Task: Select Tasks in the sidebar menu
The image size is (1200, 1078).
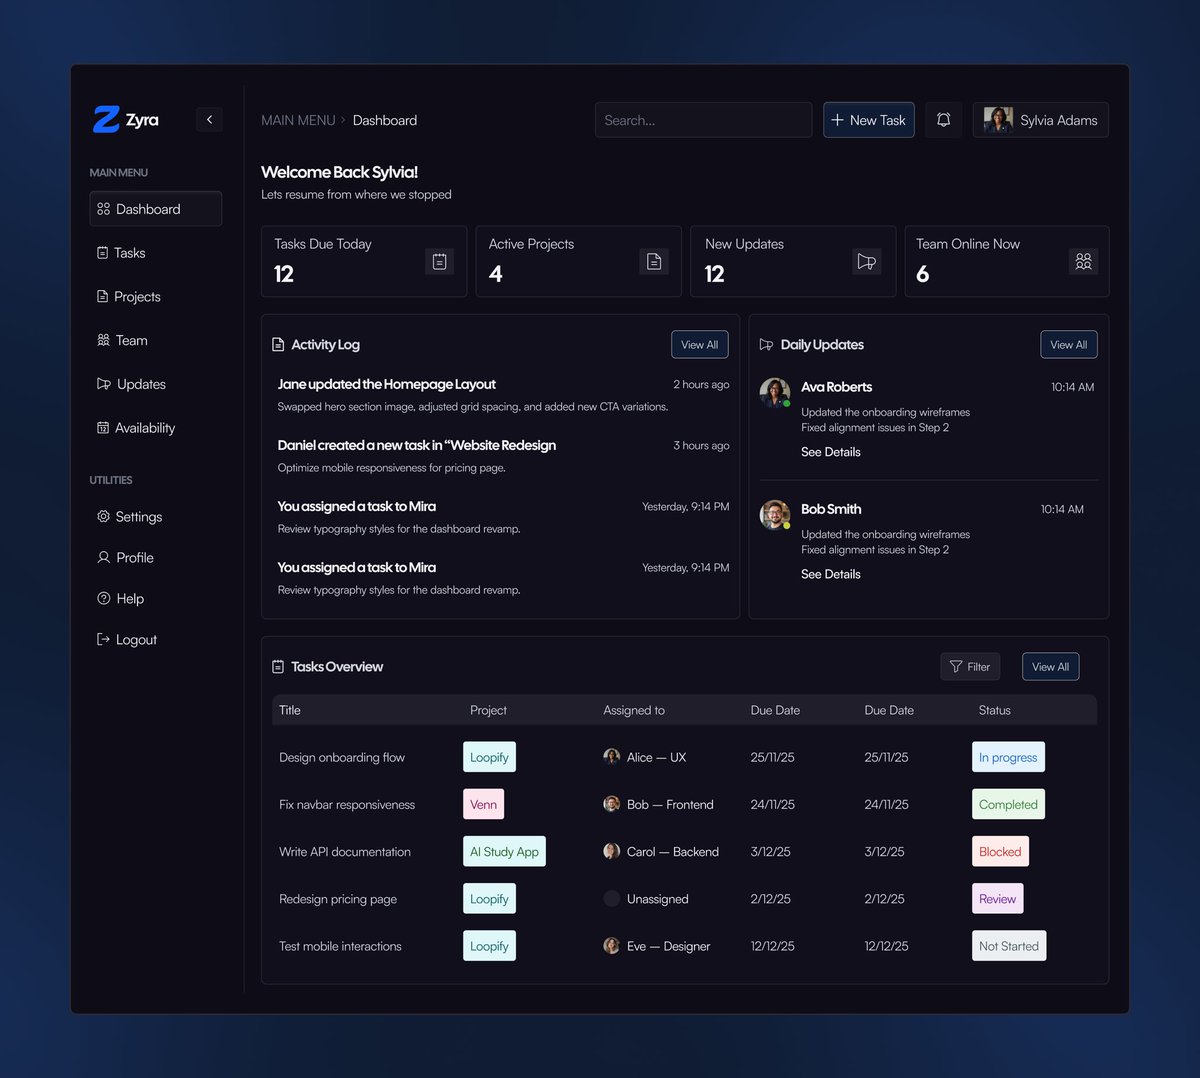Action: (x=128, y=252)
